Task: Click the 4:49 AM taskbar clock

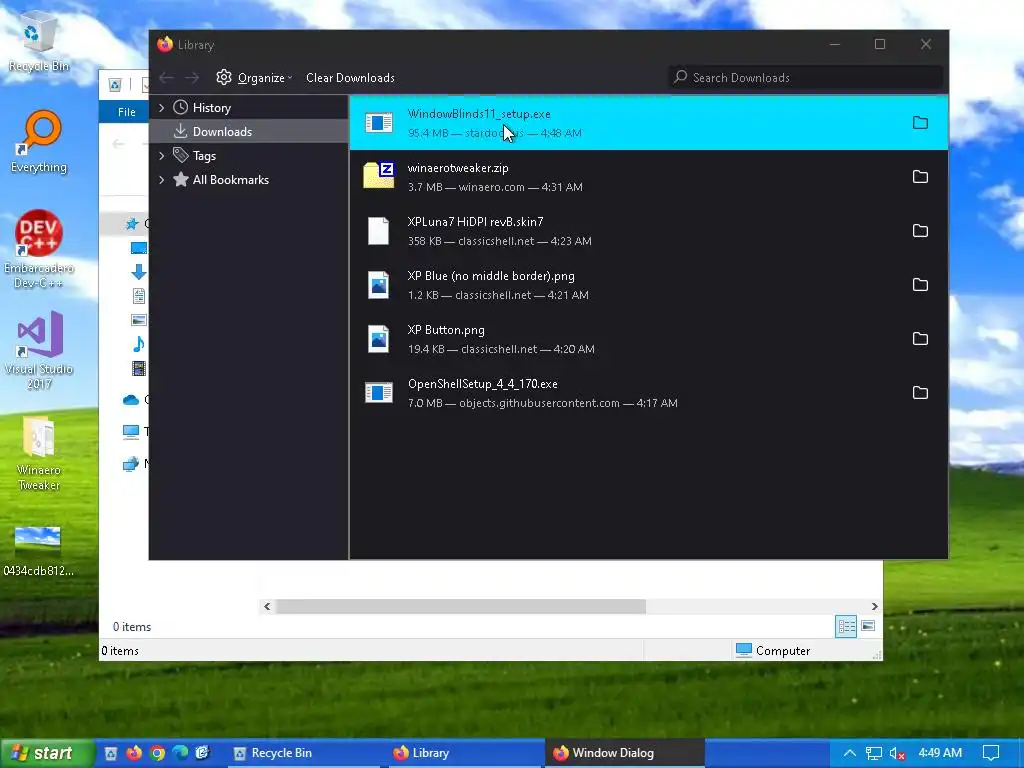Action: [940, 753]
